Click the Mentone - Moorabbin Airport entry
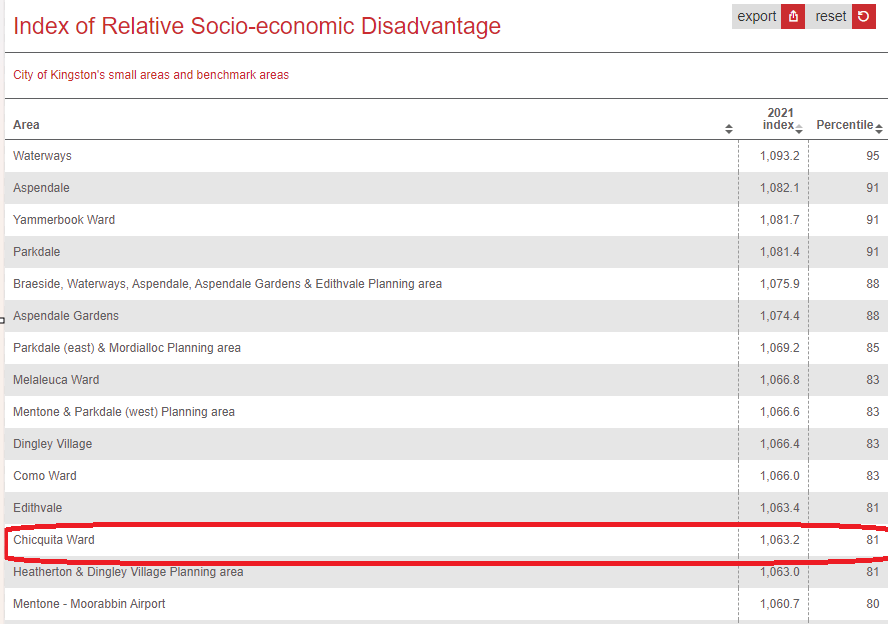The image size is (888, 624). (89, 604)
